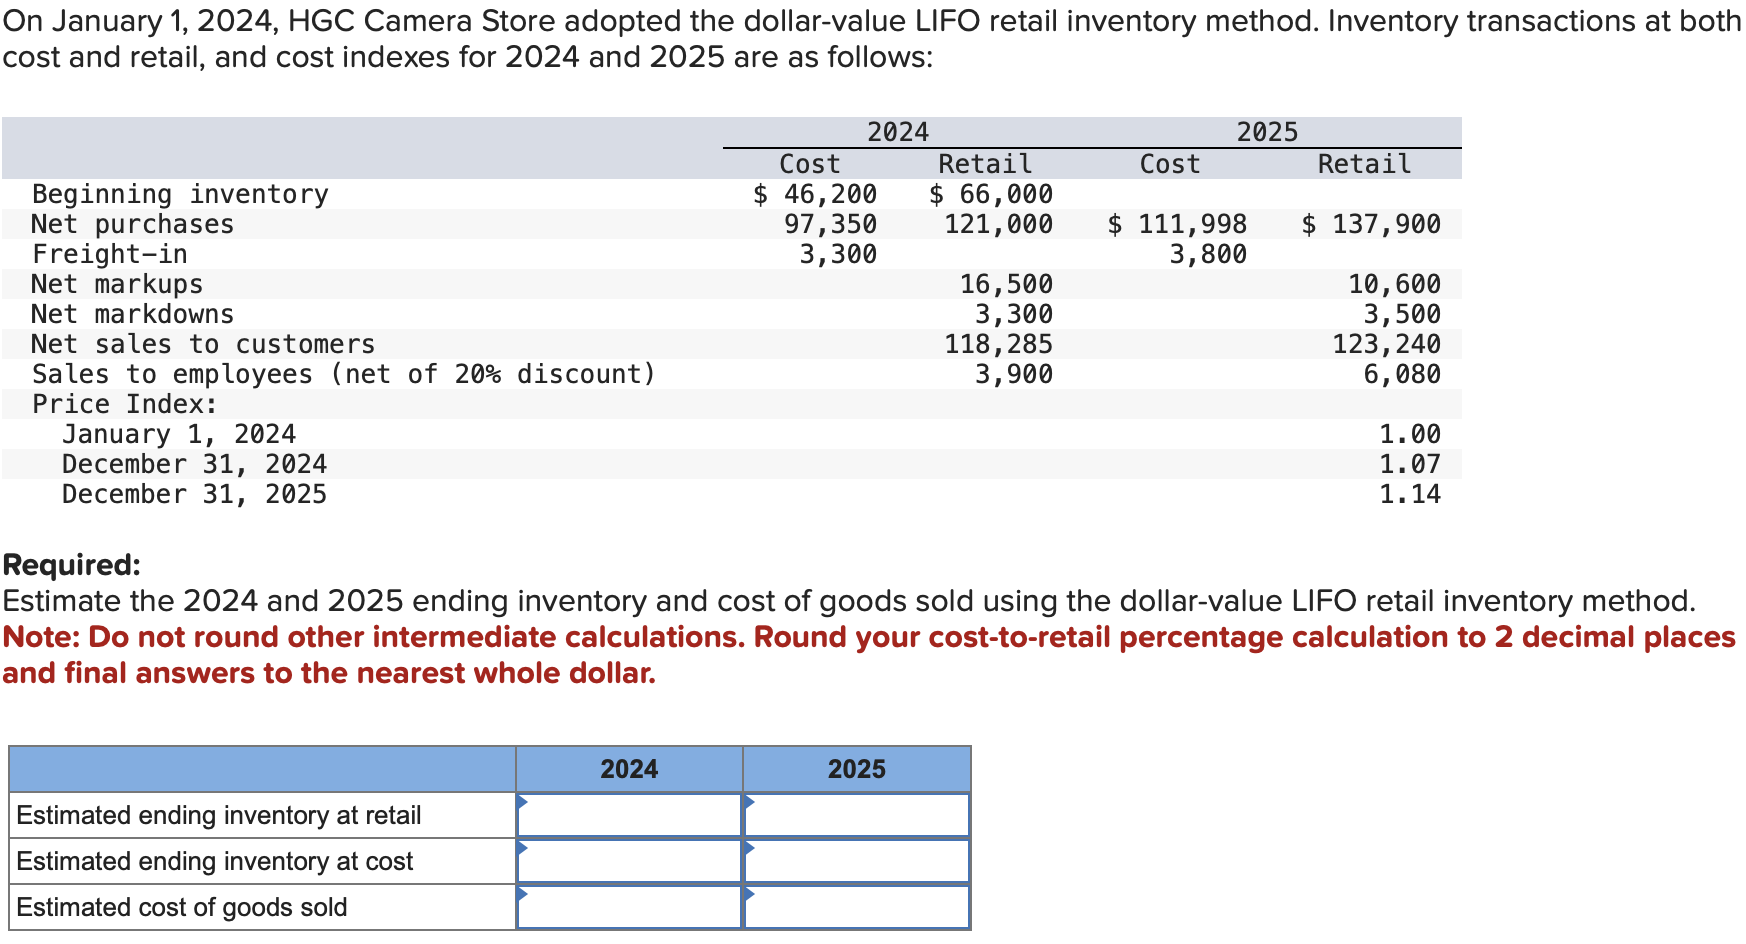1746x944 pixels.
Task: Click the 2025 net markdowns value 3,500
Action: [x=1402, y=314]
